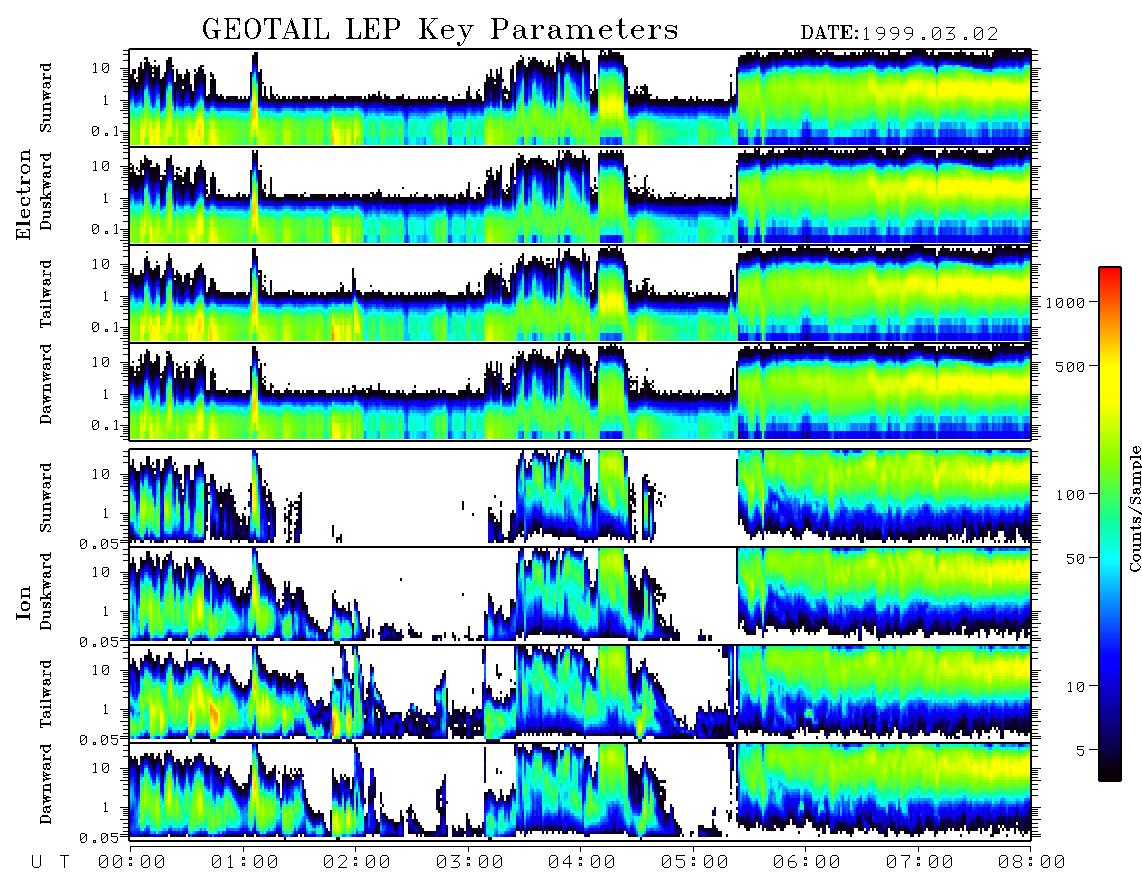Click the Electron Duskward axis label
1142x880 pixels.
46,191
